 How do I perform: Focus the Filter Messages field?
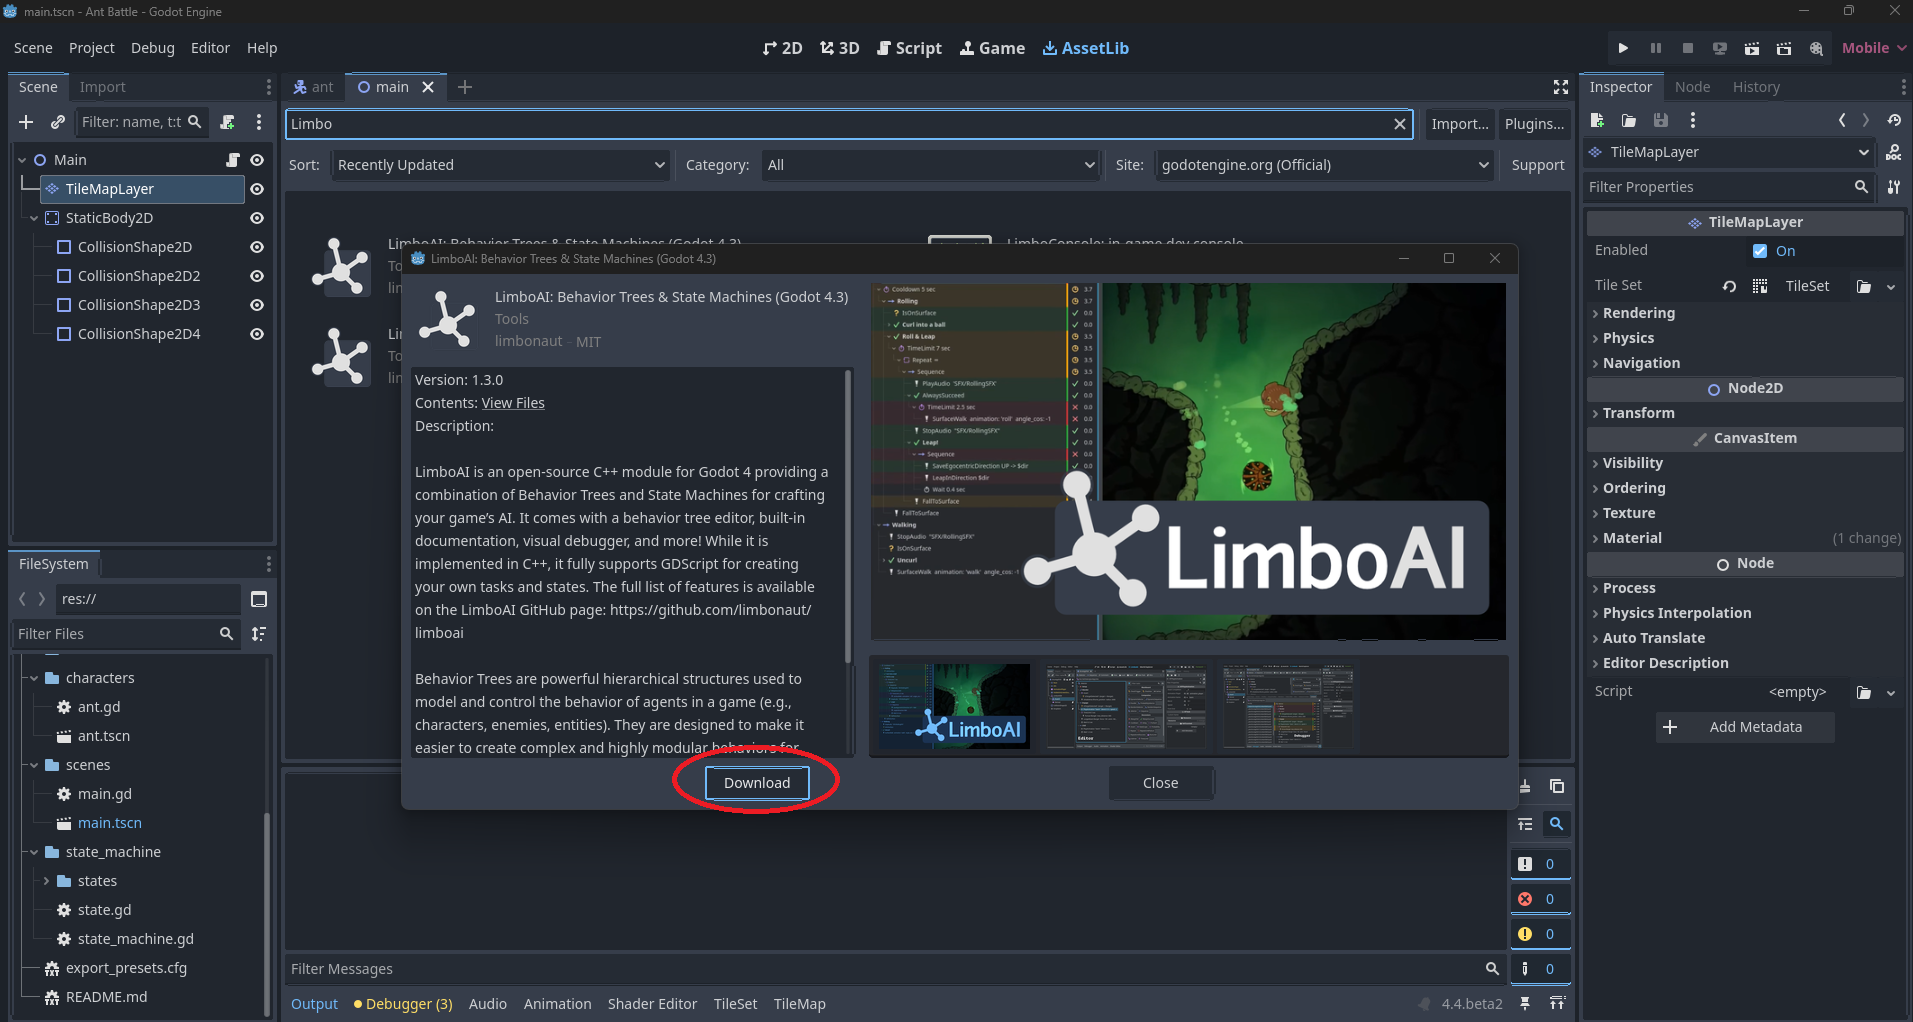point(896,969)
